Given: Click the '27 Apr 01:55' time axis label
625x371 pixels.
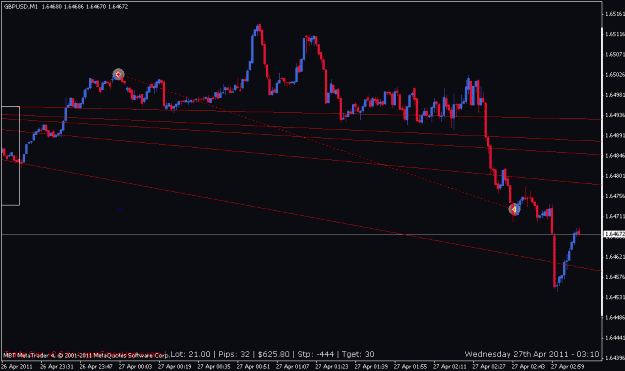Looking at the screenshot, I should (x=411, y=366).
